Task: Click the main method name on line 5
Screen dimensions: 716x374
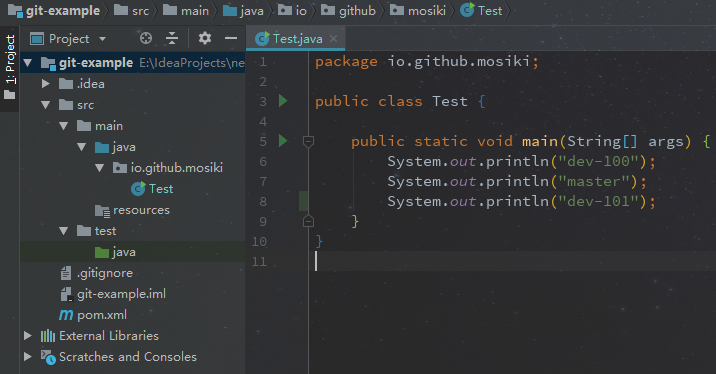Action: tap(540, 141)
